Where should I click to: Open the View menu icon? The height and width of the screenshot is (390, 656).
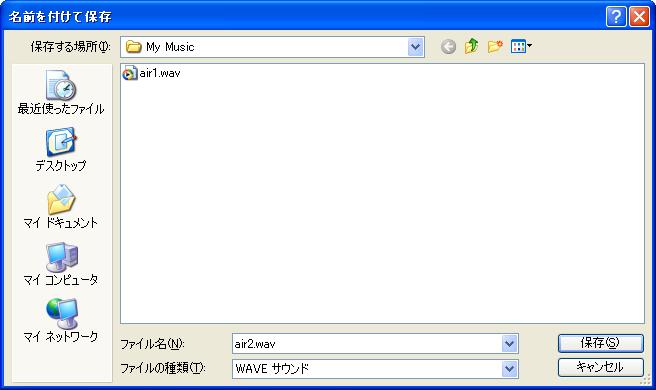(521, 46)
